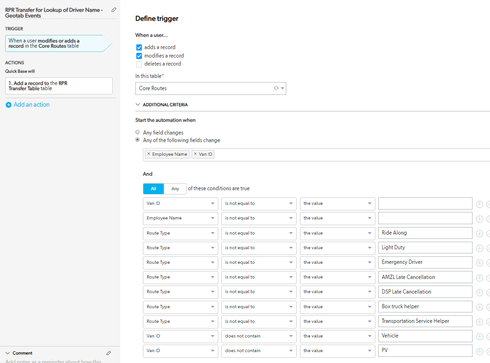This screenshot has width=490, height=363.
Task: Open 'does not contain' dropdown for Vehicle row
Action: [x=259, y=336]
